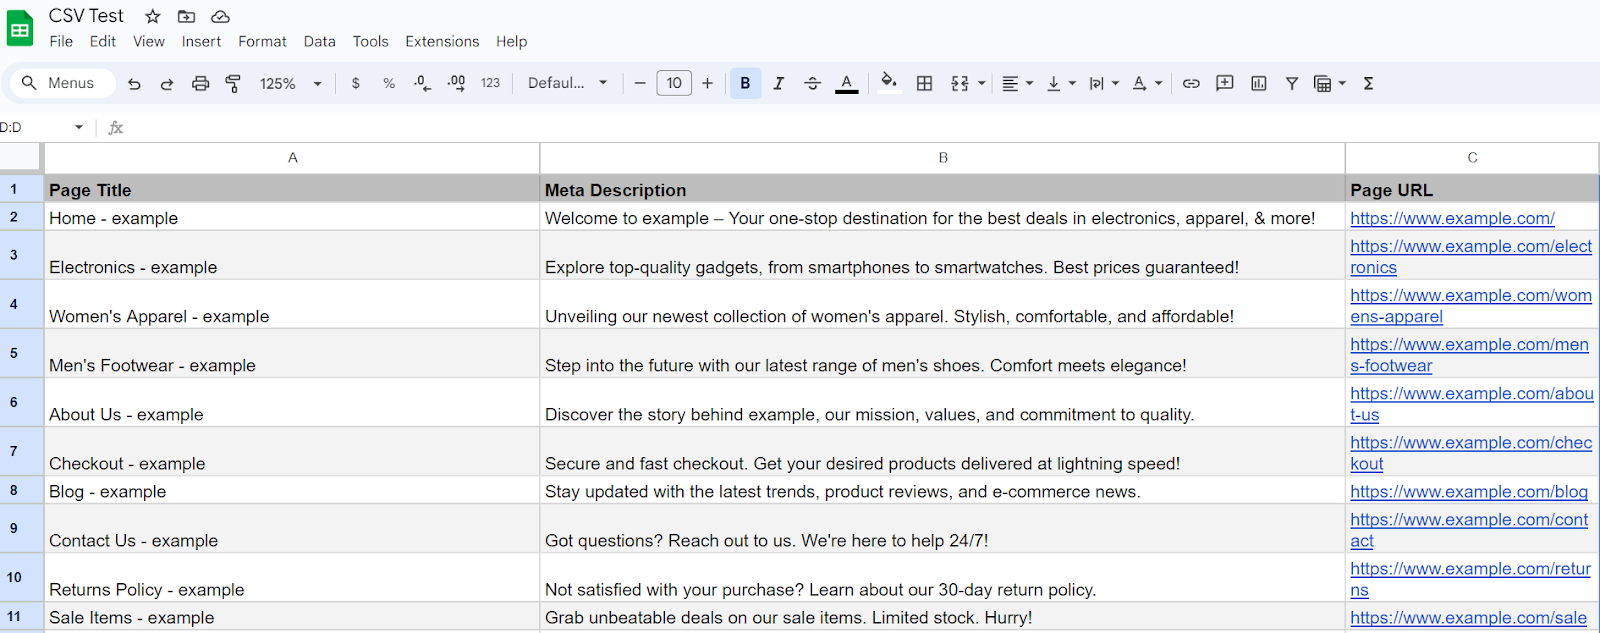The width and height of the screenshot is (1600, 633).
Task: Open the Help menu
Action: [511, 41]
